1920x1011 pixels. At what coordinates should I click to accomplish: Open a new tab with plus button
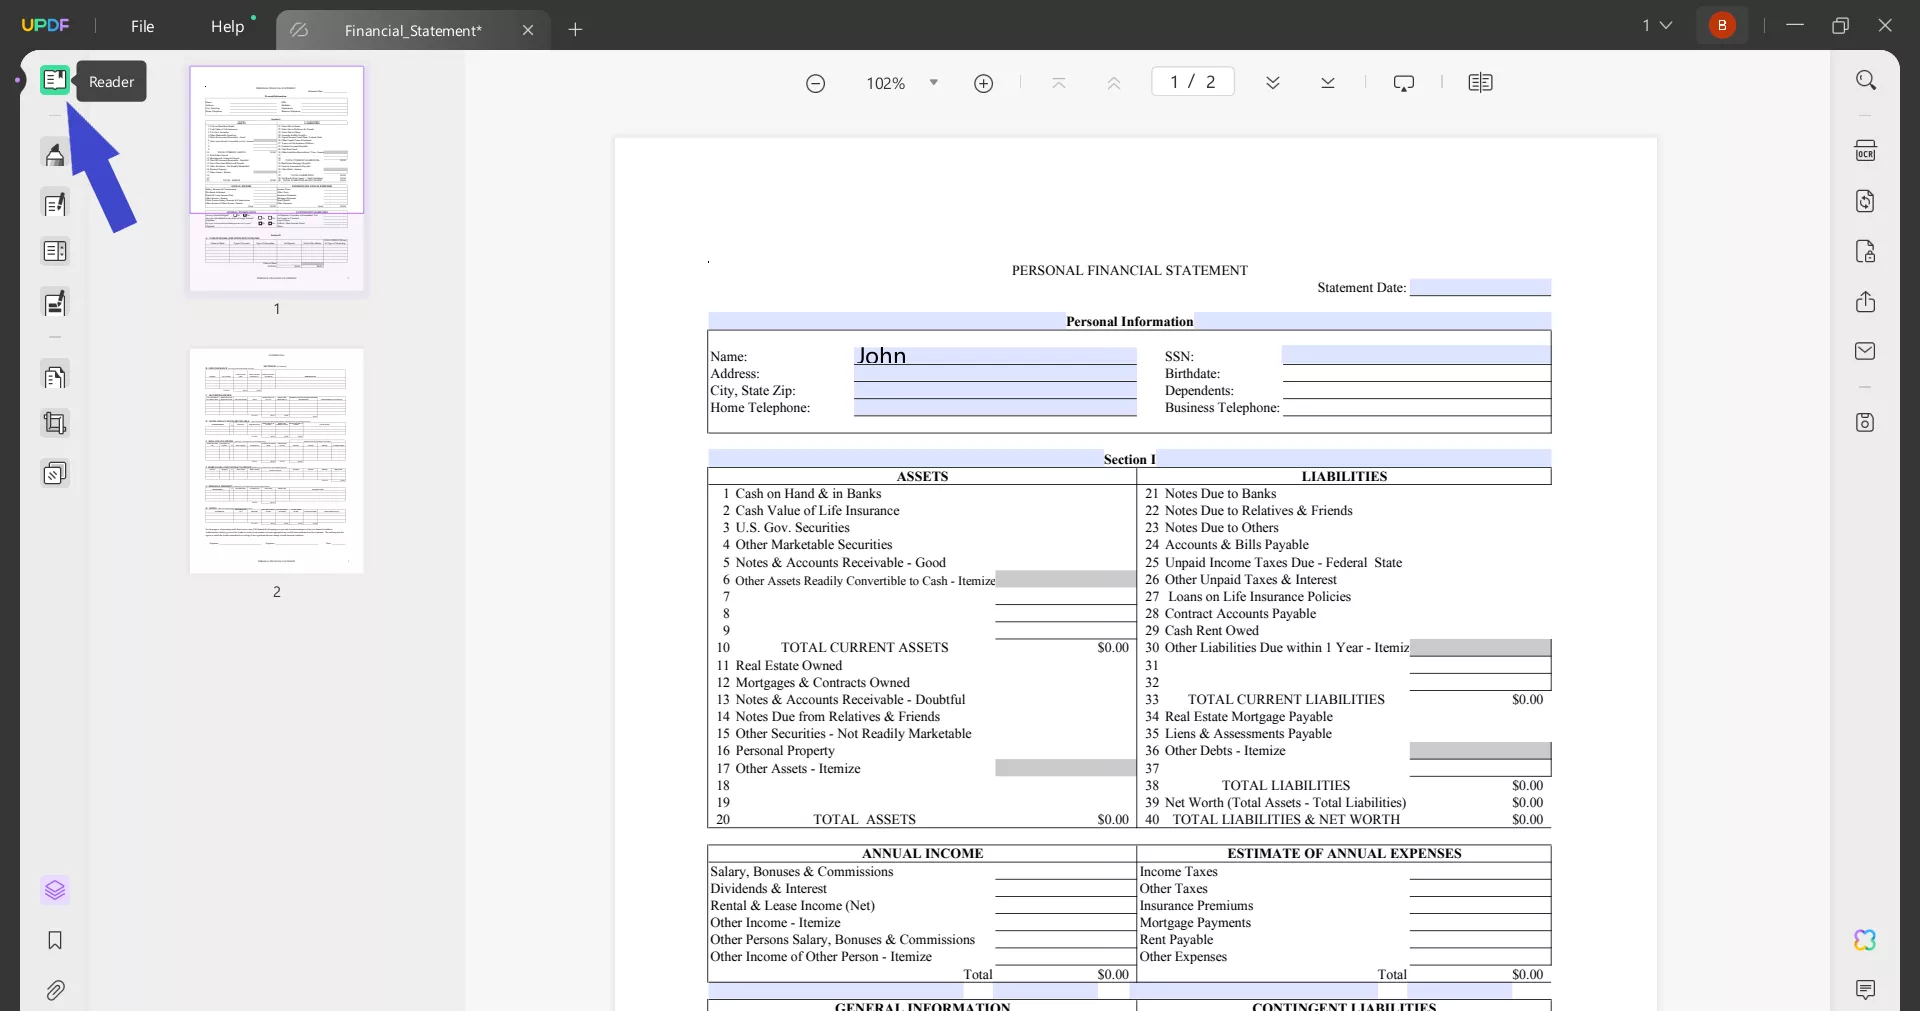point(575,30)
